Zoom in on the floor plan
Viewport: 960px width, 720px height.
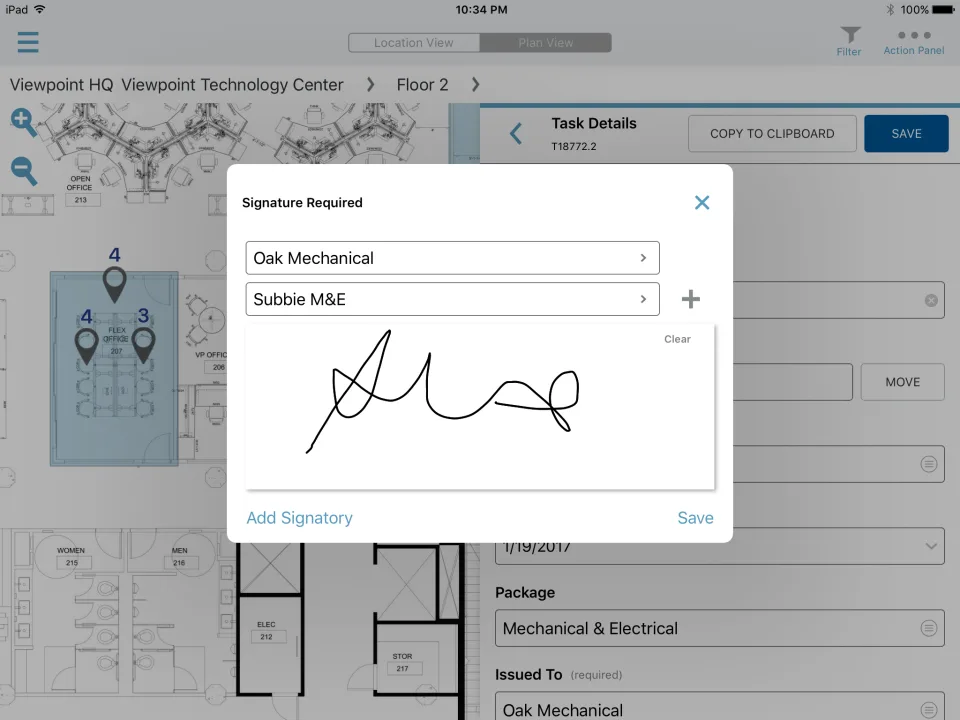[x=23, y=122]
